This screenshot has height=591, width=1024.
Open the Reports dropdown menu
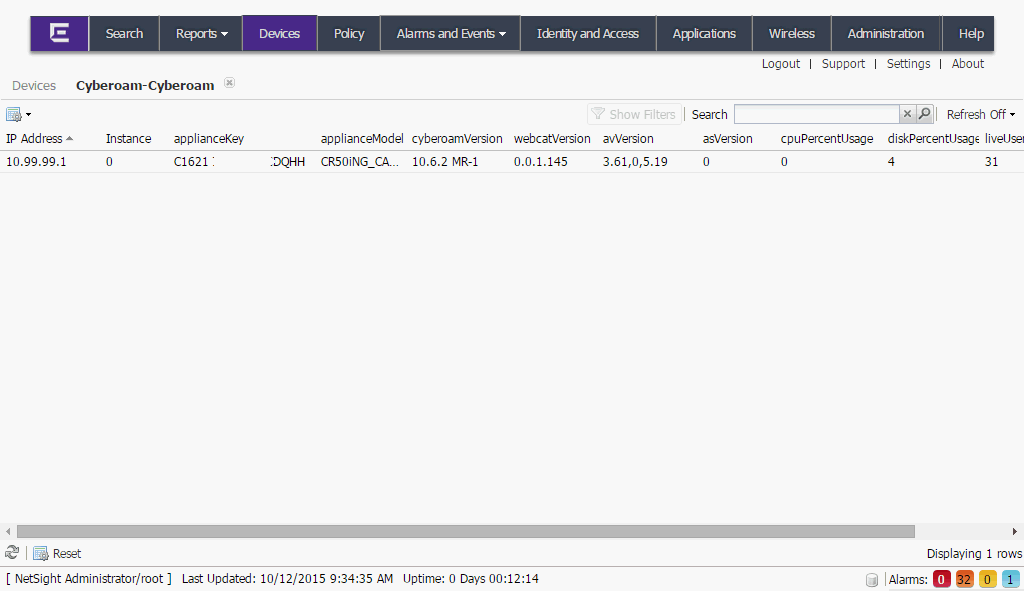tap(201, 33)
